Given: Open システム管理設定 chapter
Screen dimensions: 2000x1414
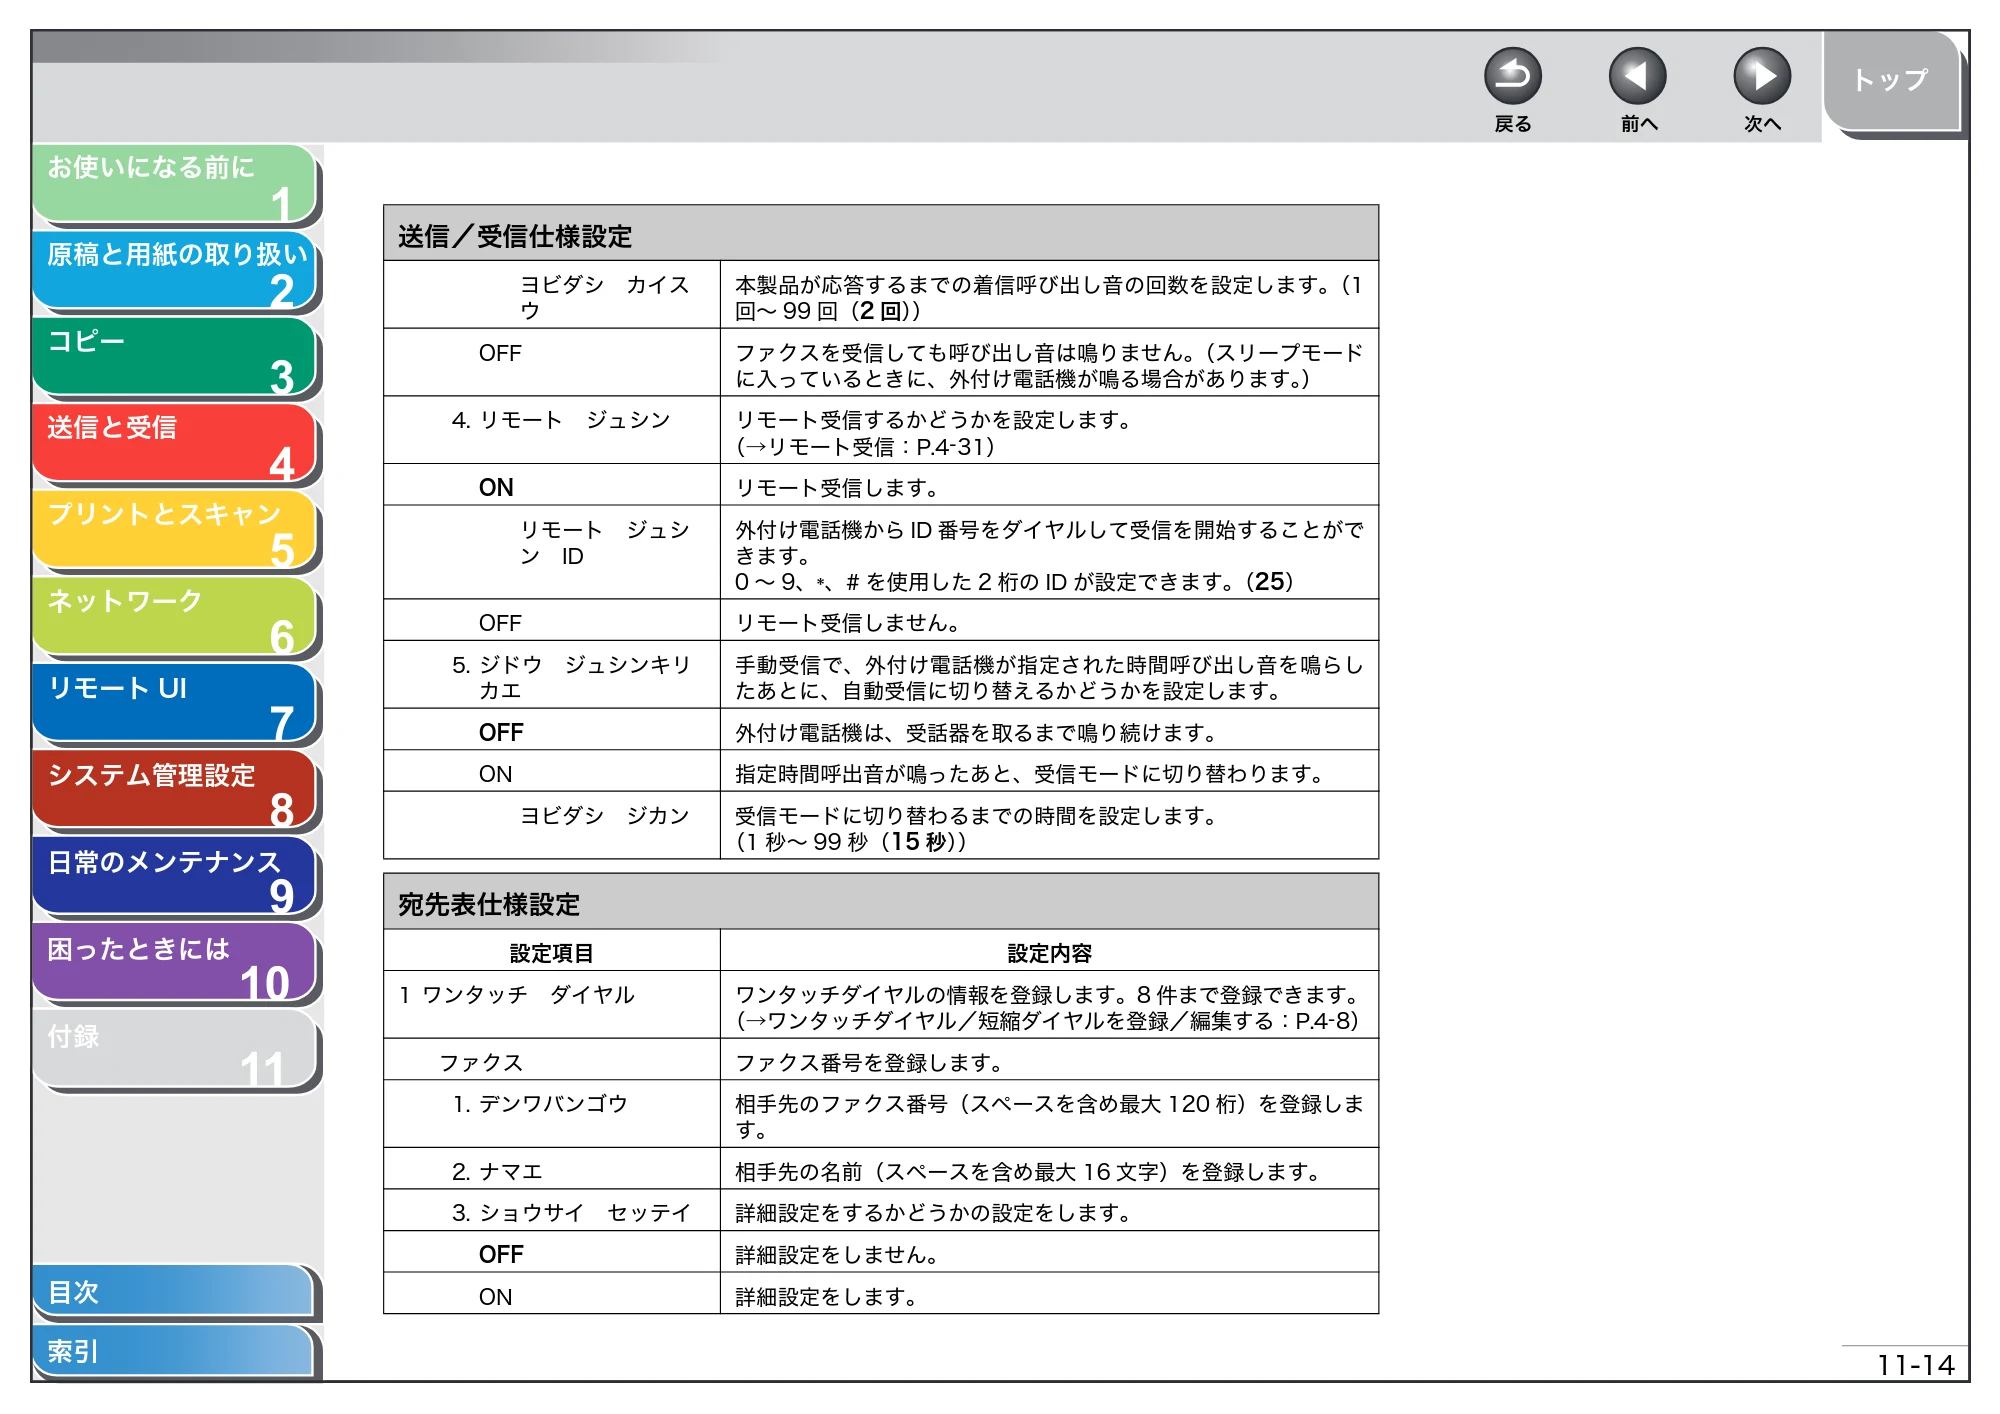Looking at the screenshot, I should (174, 791).
